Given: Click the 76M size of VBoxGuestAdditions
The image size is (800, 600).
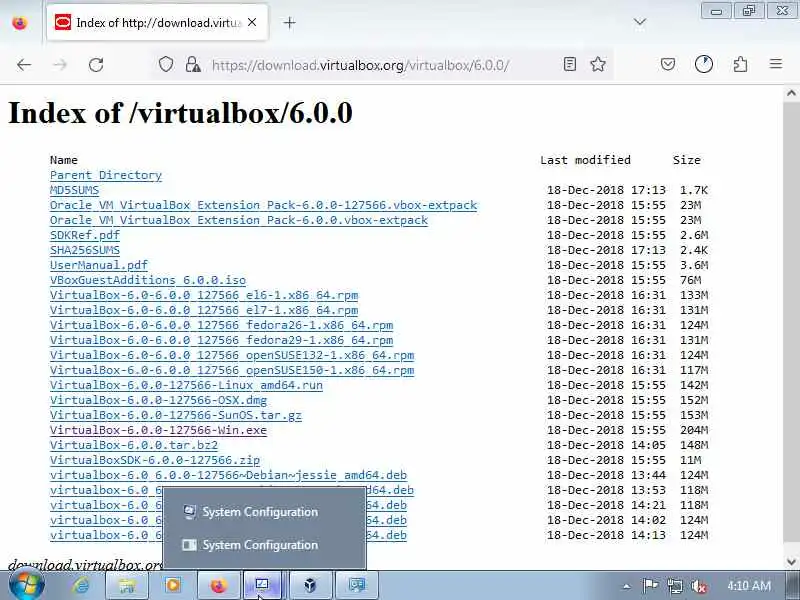Looking at the screenshot, I should 690,280.
